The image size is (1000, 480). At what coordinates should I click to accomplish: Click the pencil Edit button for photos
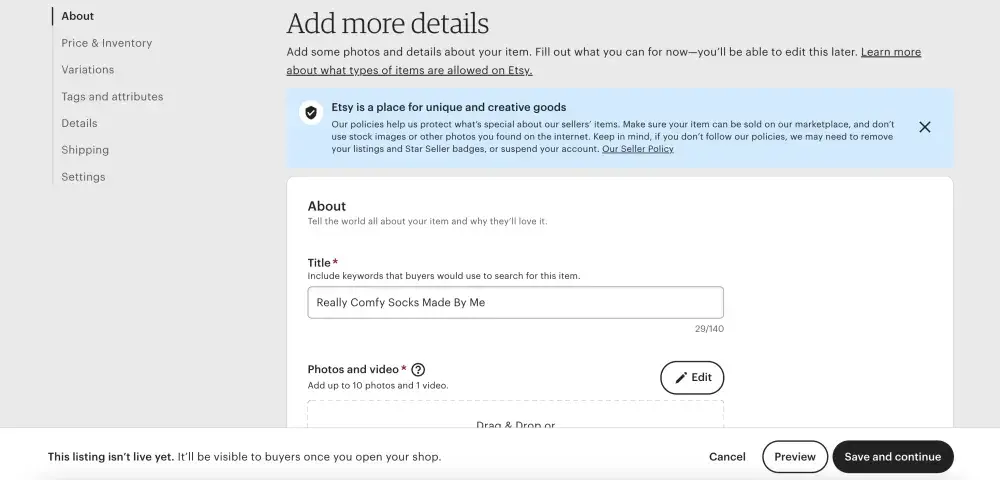692,378
